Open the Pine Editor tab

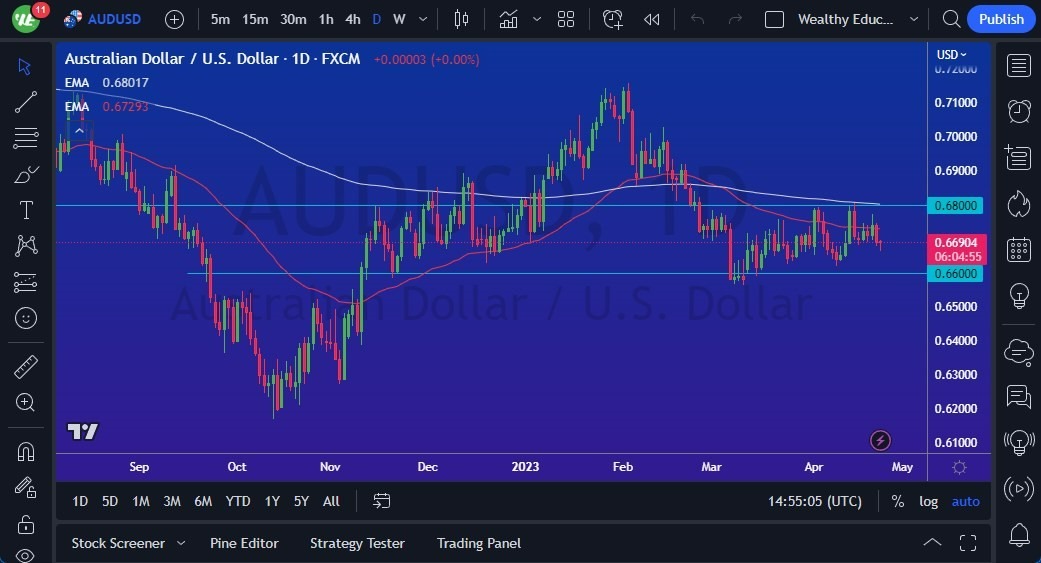244,543
